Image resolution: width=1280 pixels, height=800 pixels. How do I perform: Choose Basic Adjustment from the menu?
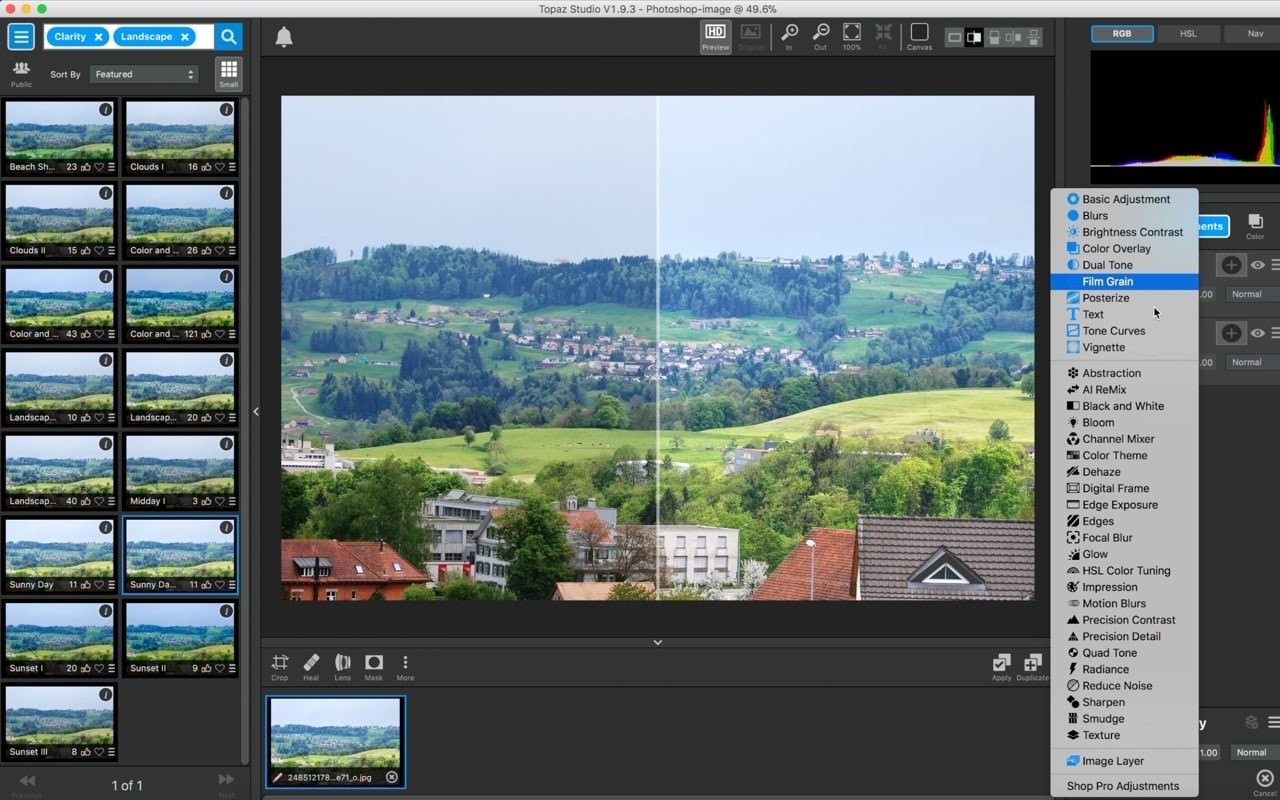1124,199
